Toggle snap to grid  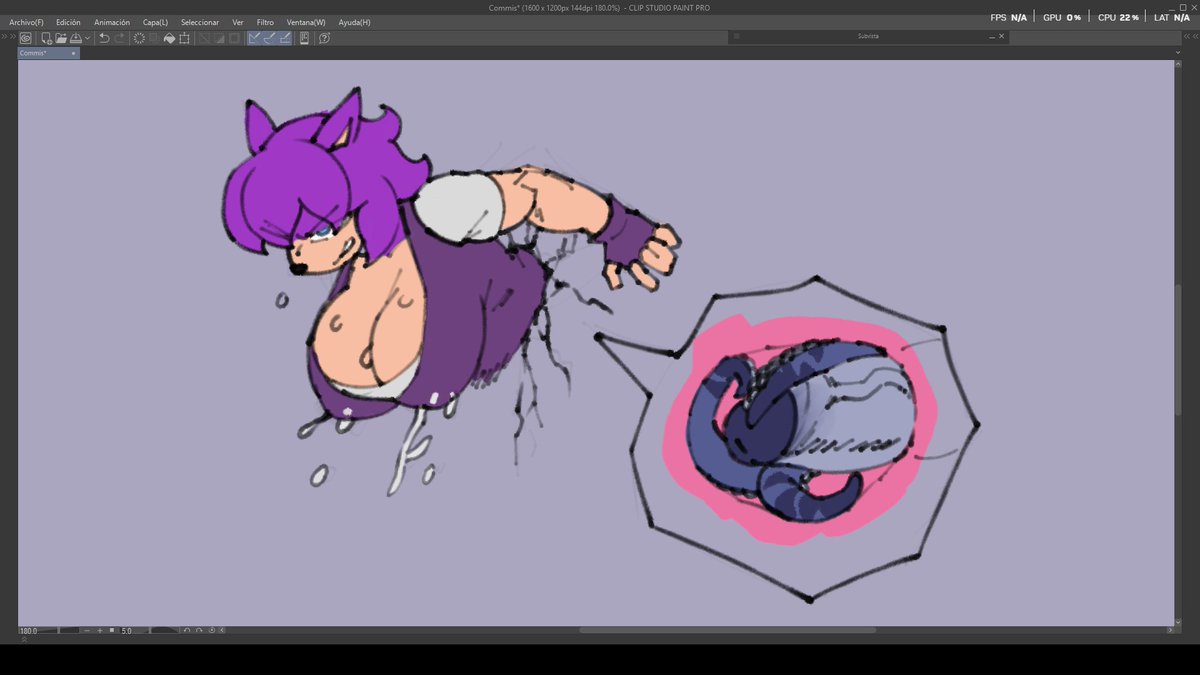(x=285, y=38)
